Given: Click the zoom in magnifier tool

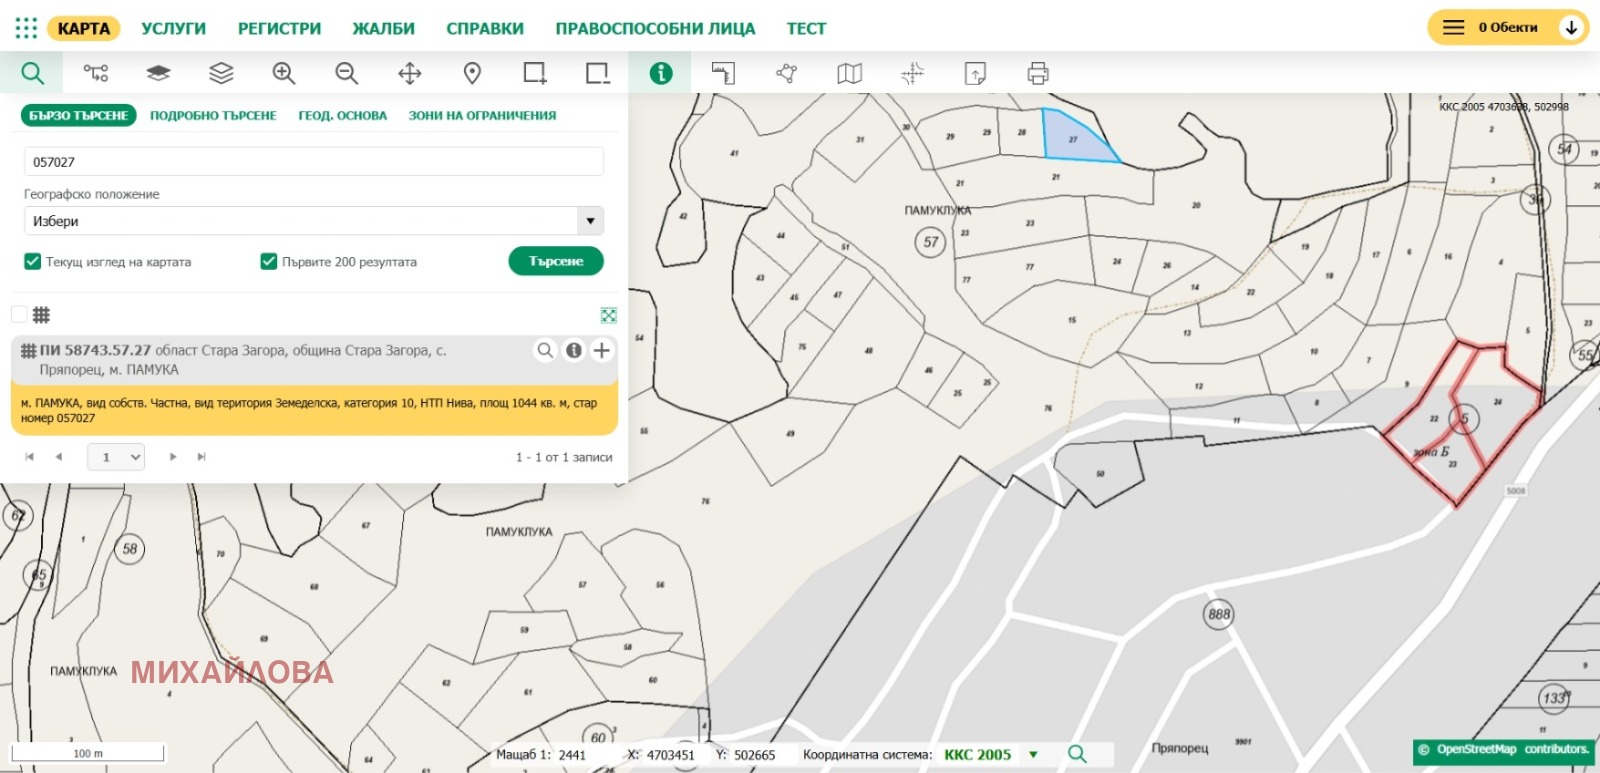Looking at the screenshot, I should coord(284,73).
